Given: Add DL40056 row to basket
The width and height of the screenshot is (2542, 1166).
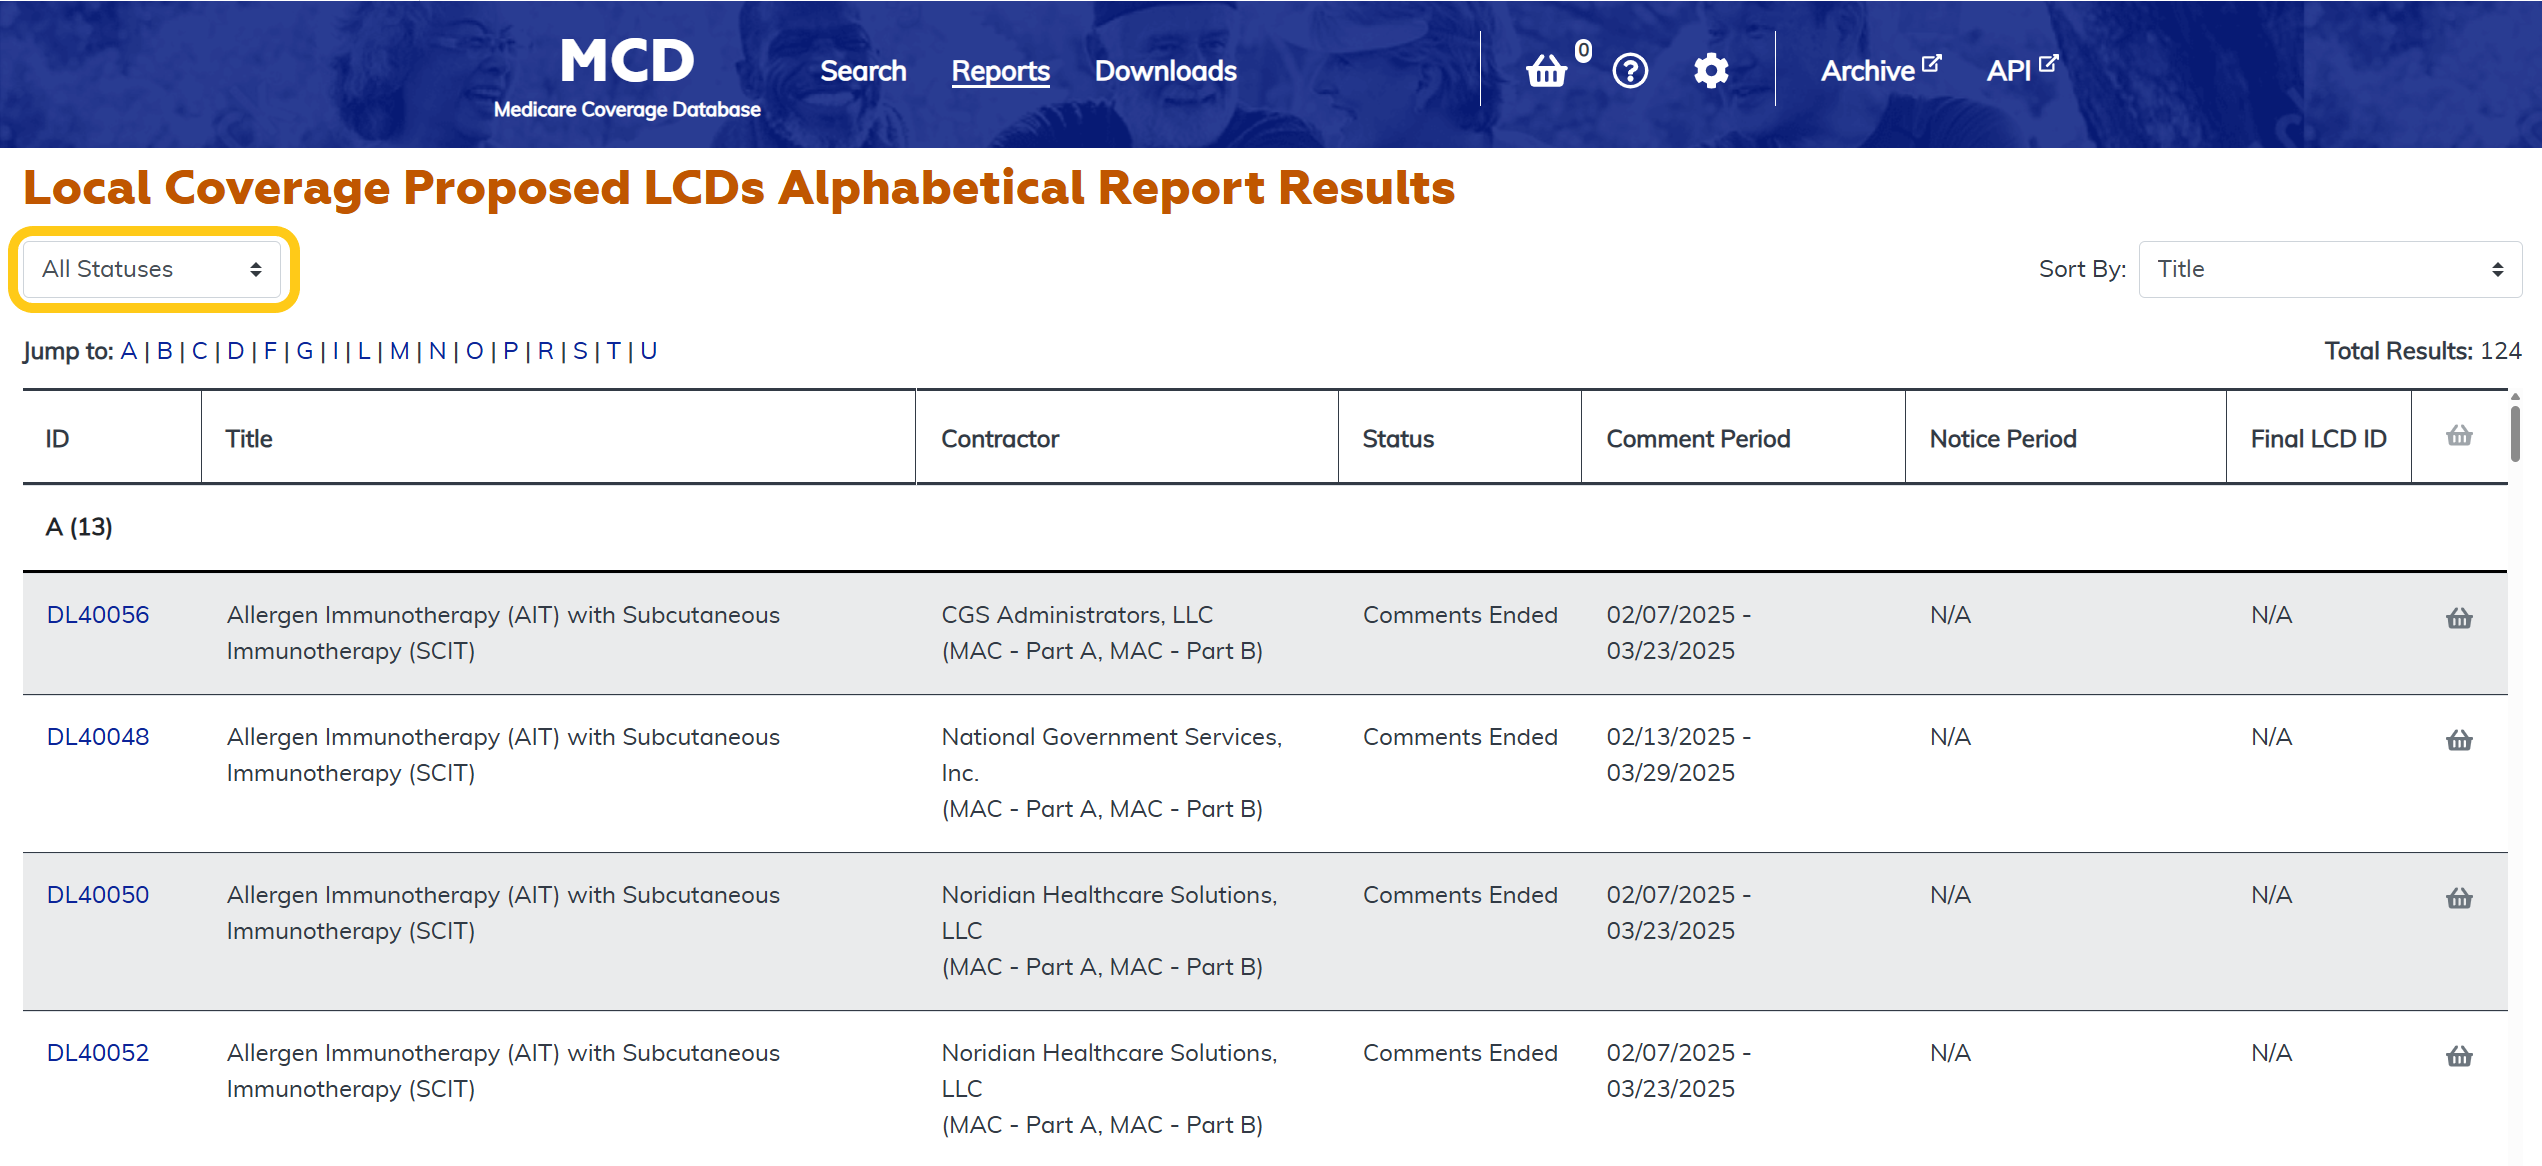Looking at the screenshot, I should (2459, 618).
